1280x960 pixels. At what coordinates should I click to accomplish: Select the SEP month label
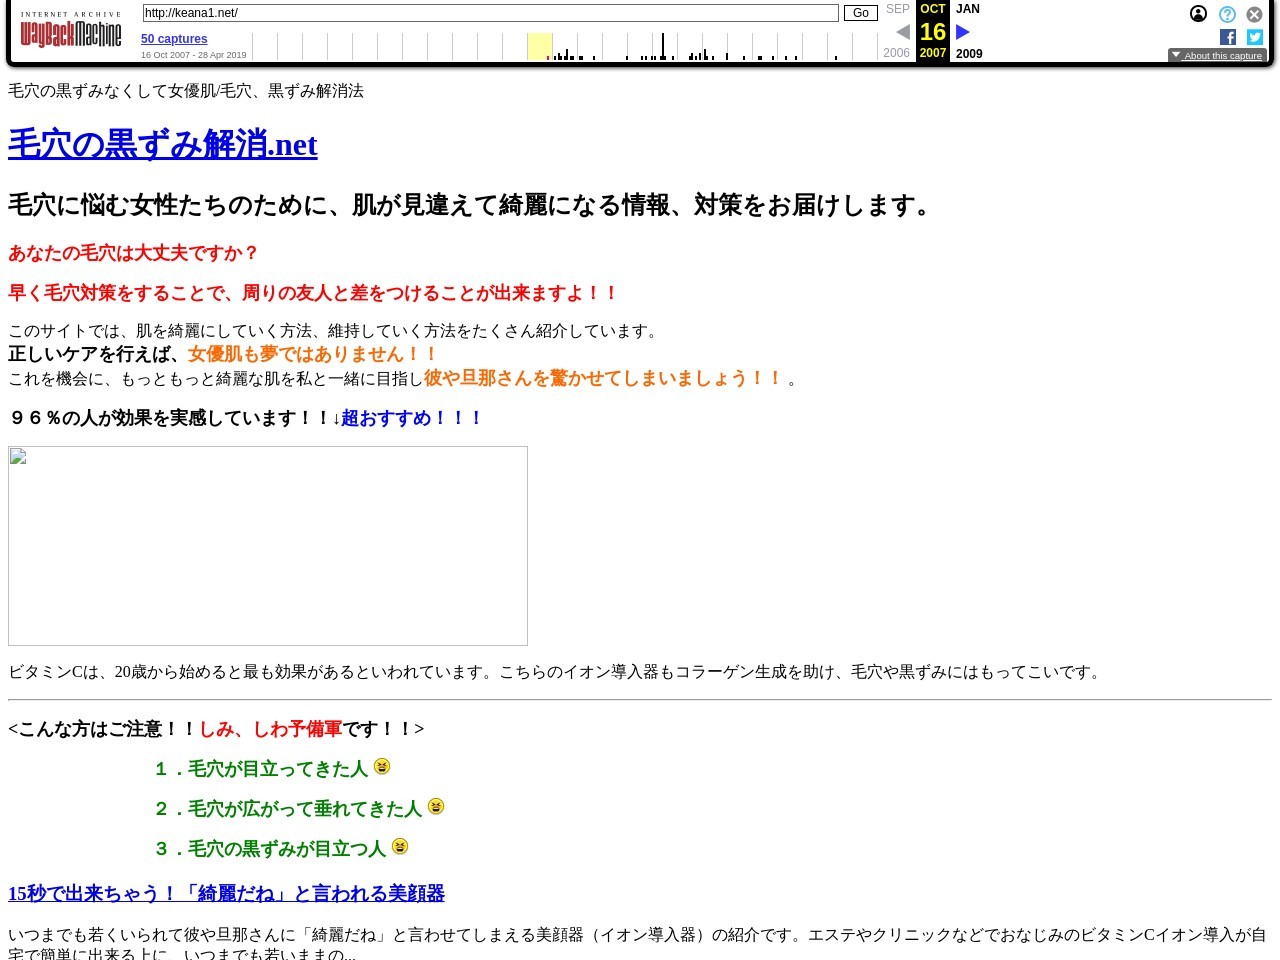point(897,9)
